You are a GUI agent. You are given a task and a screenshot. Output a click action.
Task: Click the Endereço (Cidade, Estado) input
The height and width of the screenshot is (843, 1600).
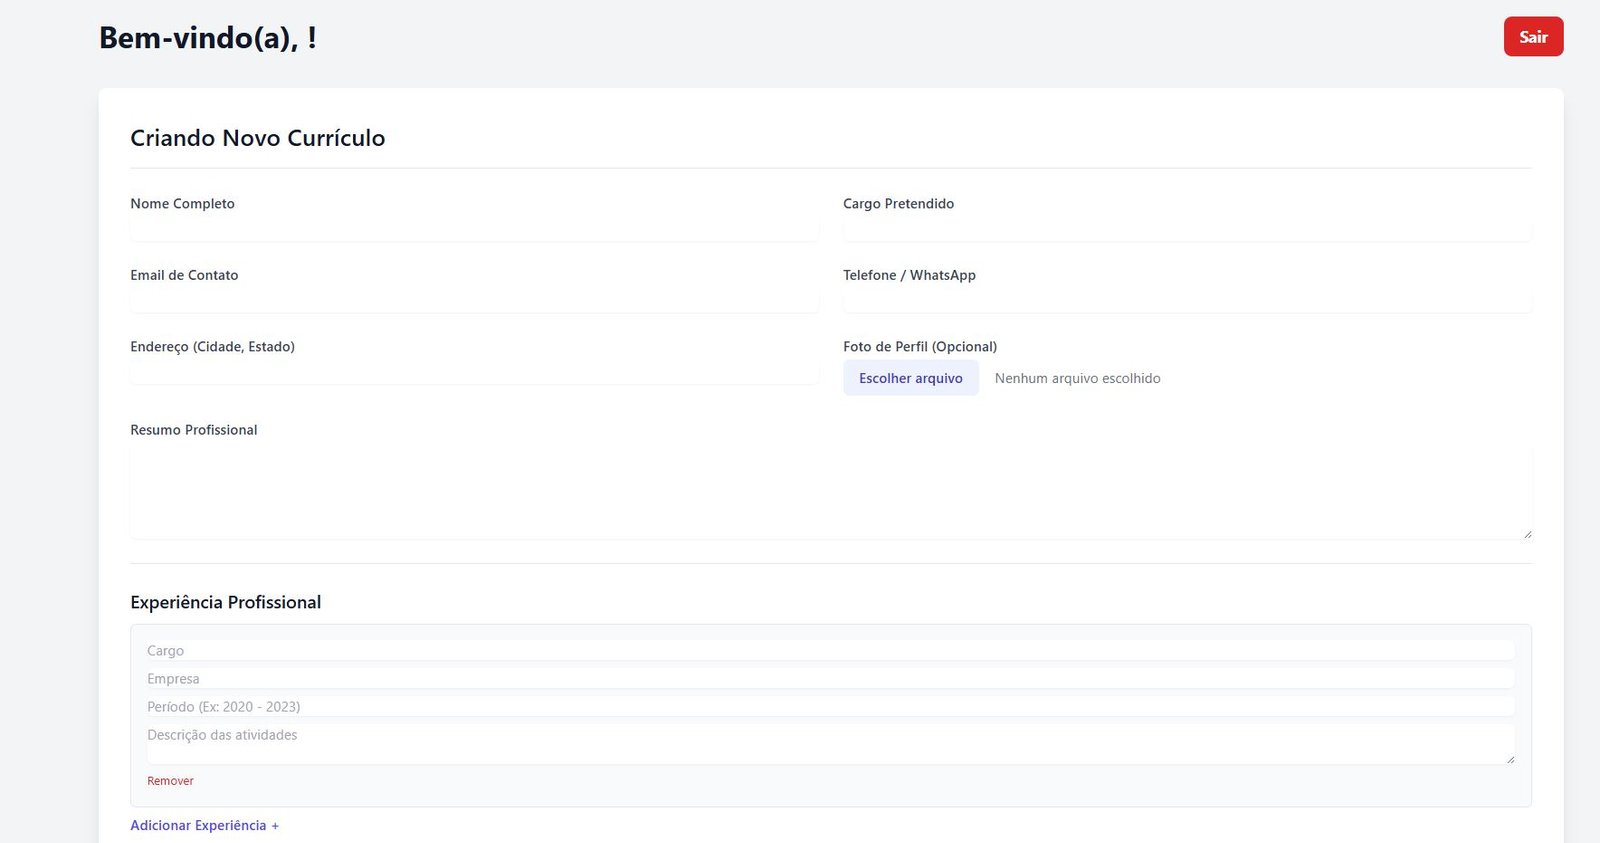pyautogui.click(x=474, y=374)
